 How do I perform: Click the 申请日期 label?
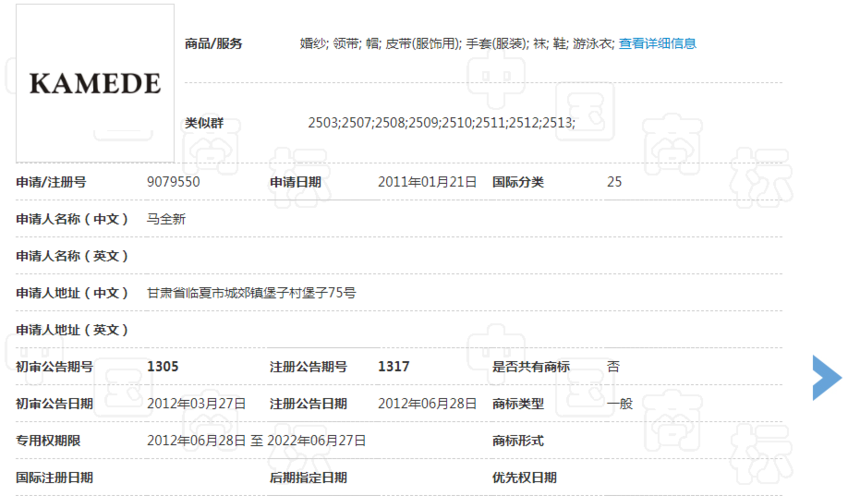(x=295, y=182)
